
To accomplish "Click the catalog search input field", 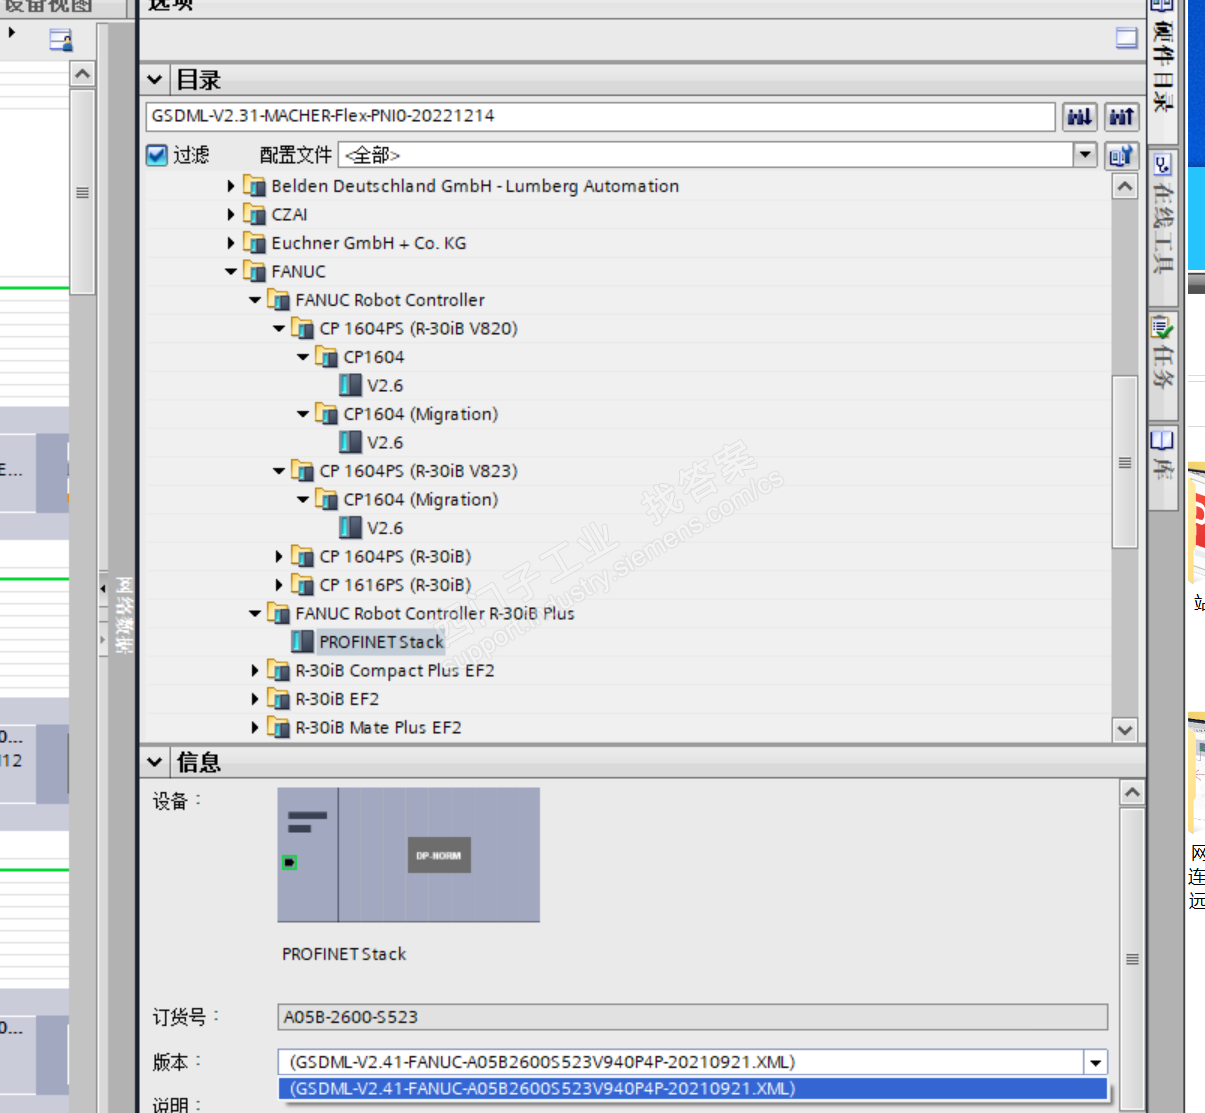I will (x=600, y=116).
